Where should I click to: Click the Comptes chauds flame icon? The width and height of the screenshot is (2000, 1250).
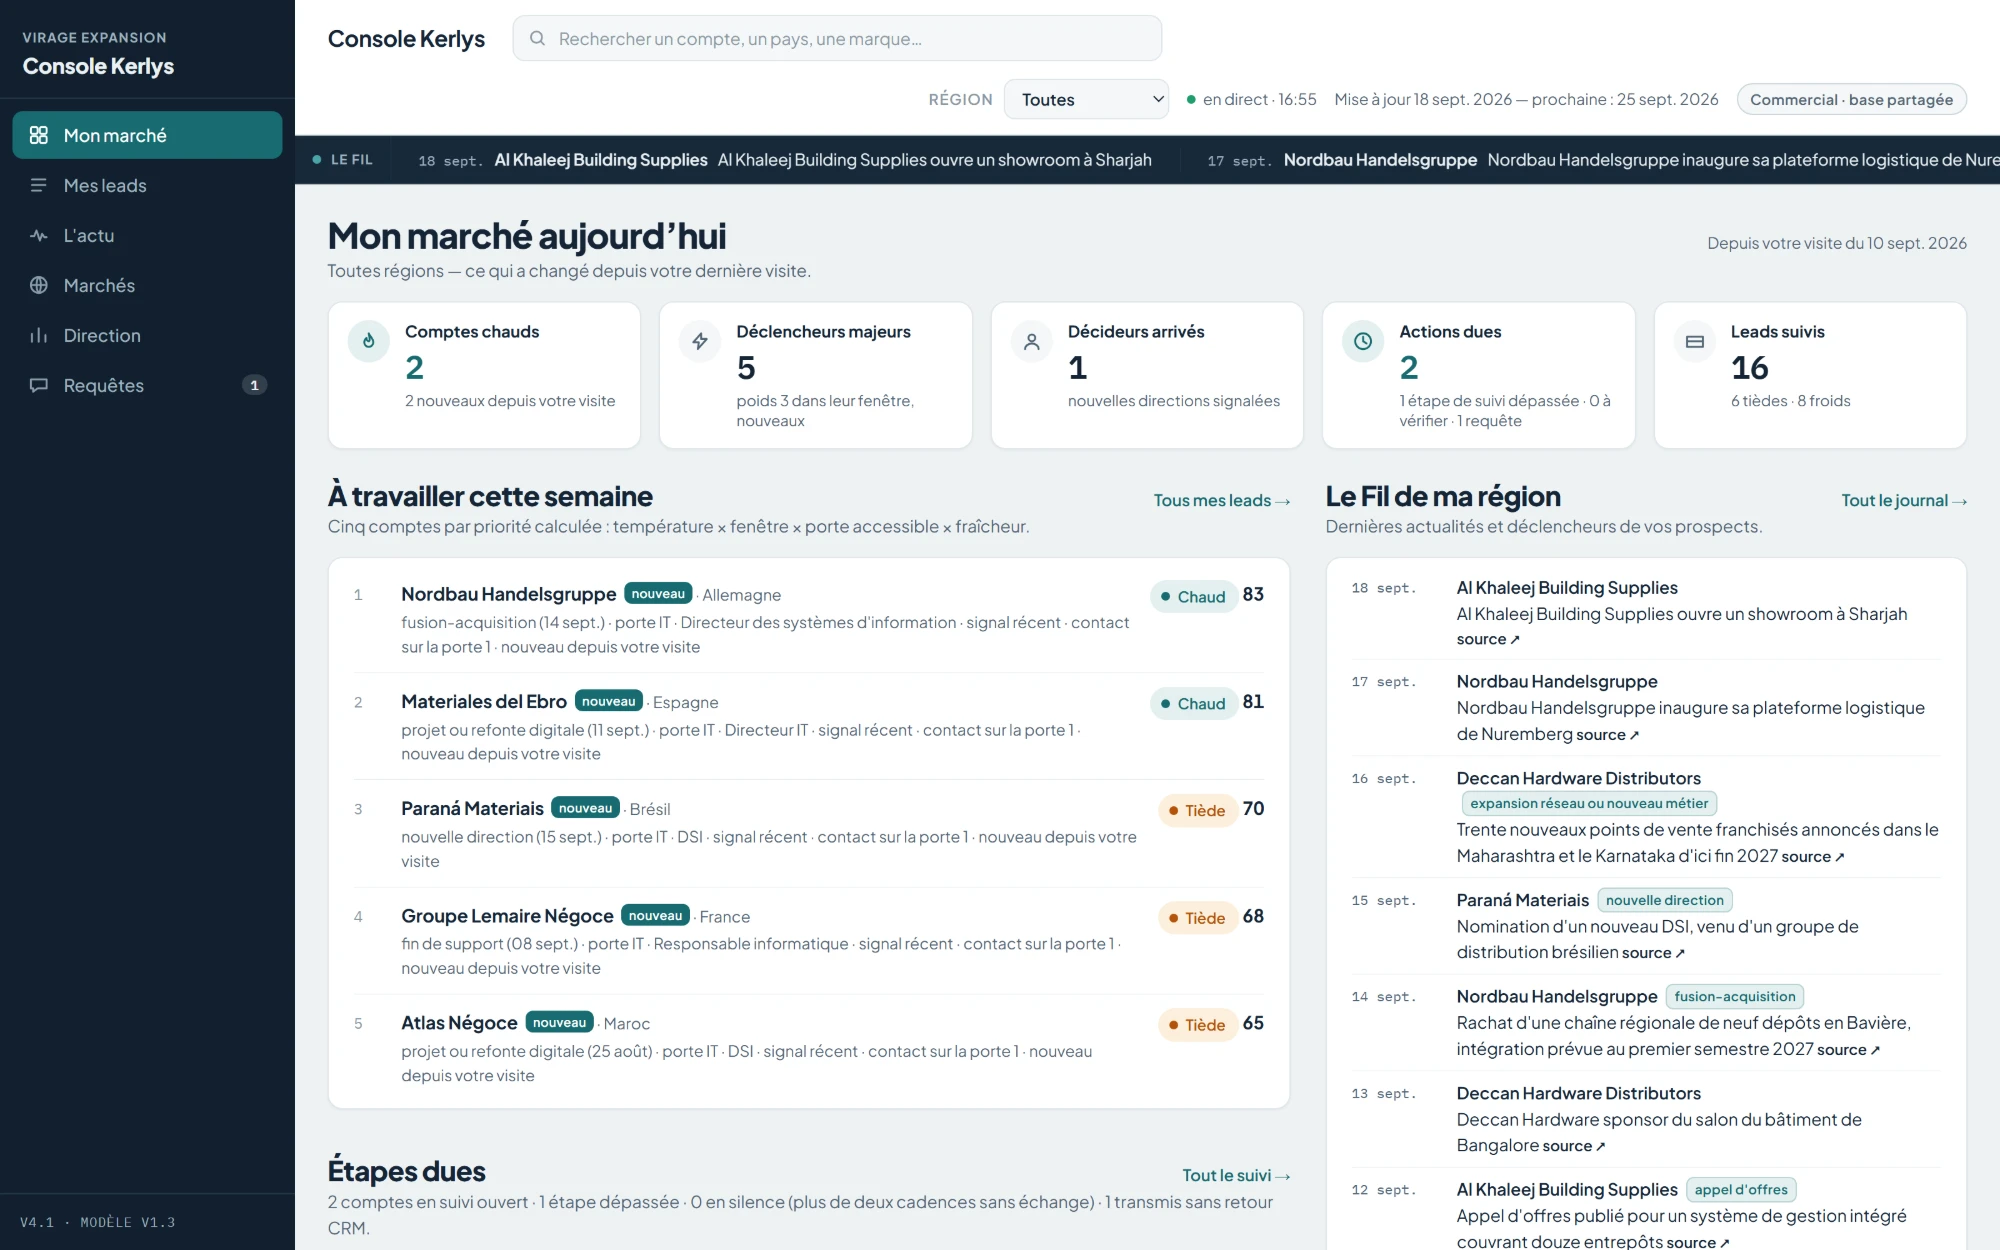[x=369, y=341]
